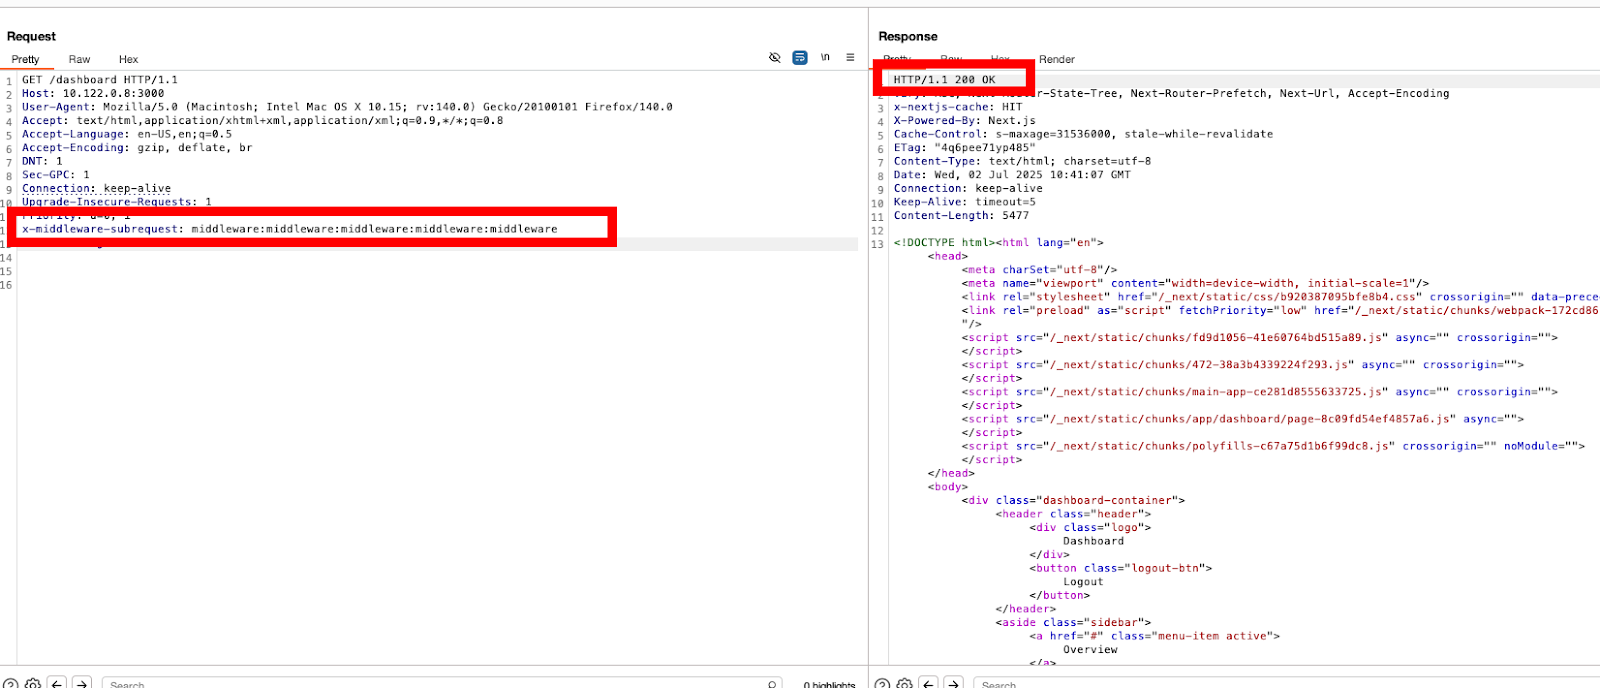Click the User-Agent header line
The width and height of the screenshot is (1600, 688).
coord(347,107)
